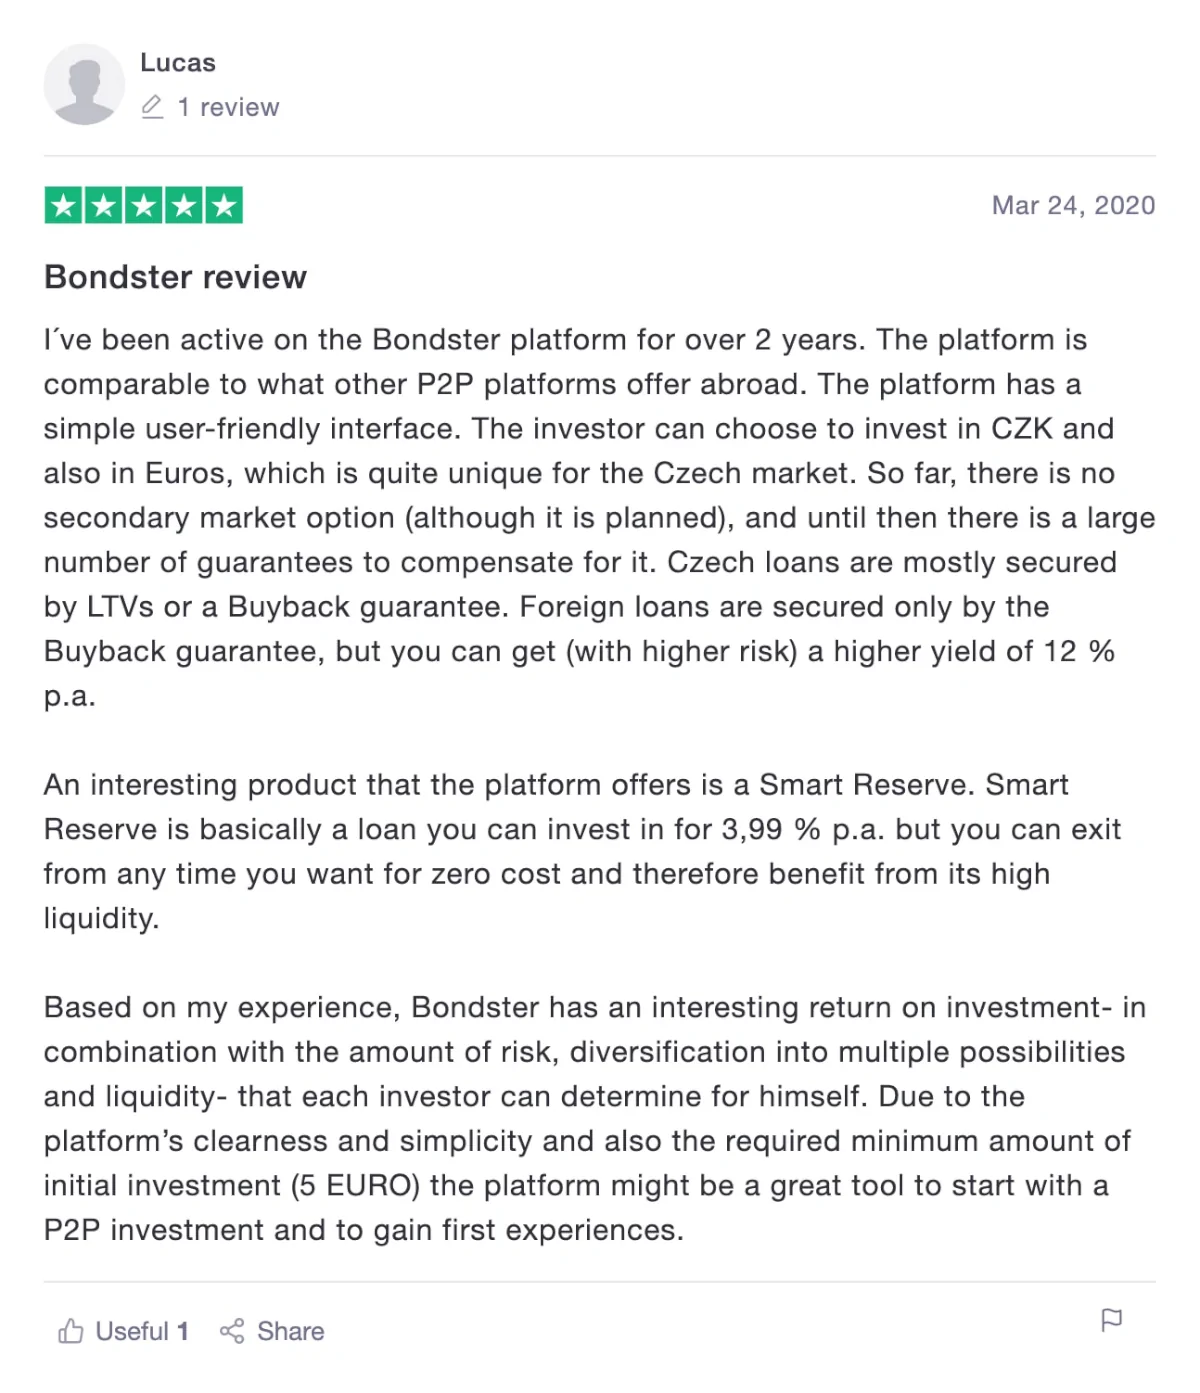Open the 'Bondster review' title
The width and height of the screenshot is (1200, 1393).
(175, 277)
